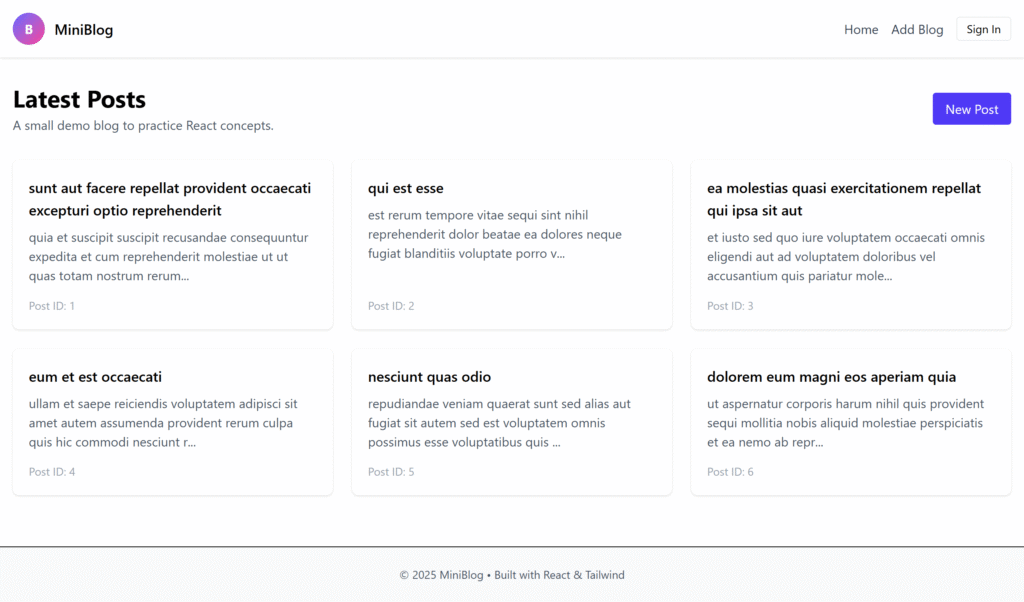1024x602 pixels.
Task: Go to the Home nav link
Action: click(x=861, y=30)
